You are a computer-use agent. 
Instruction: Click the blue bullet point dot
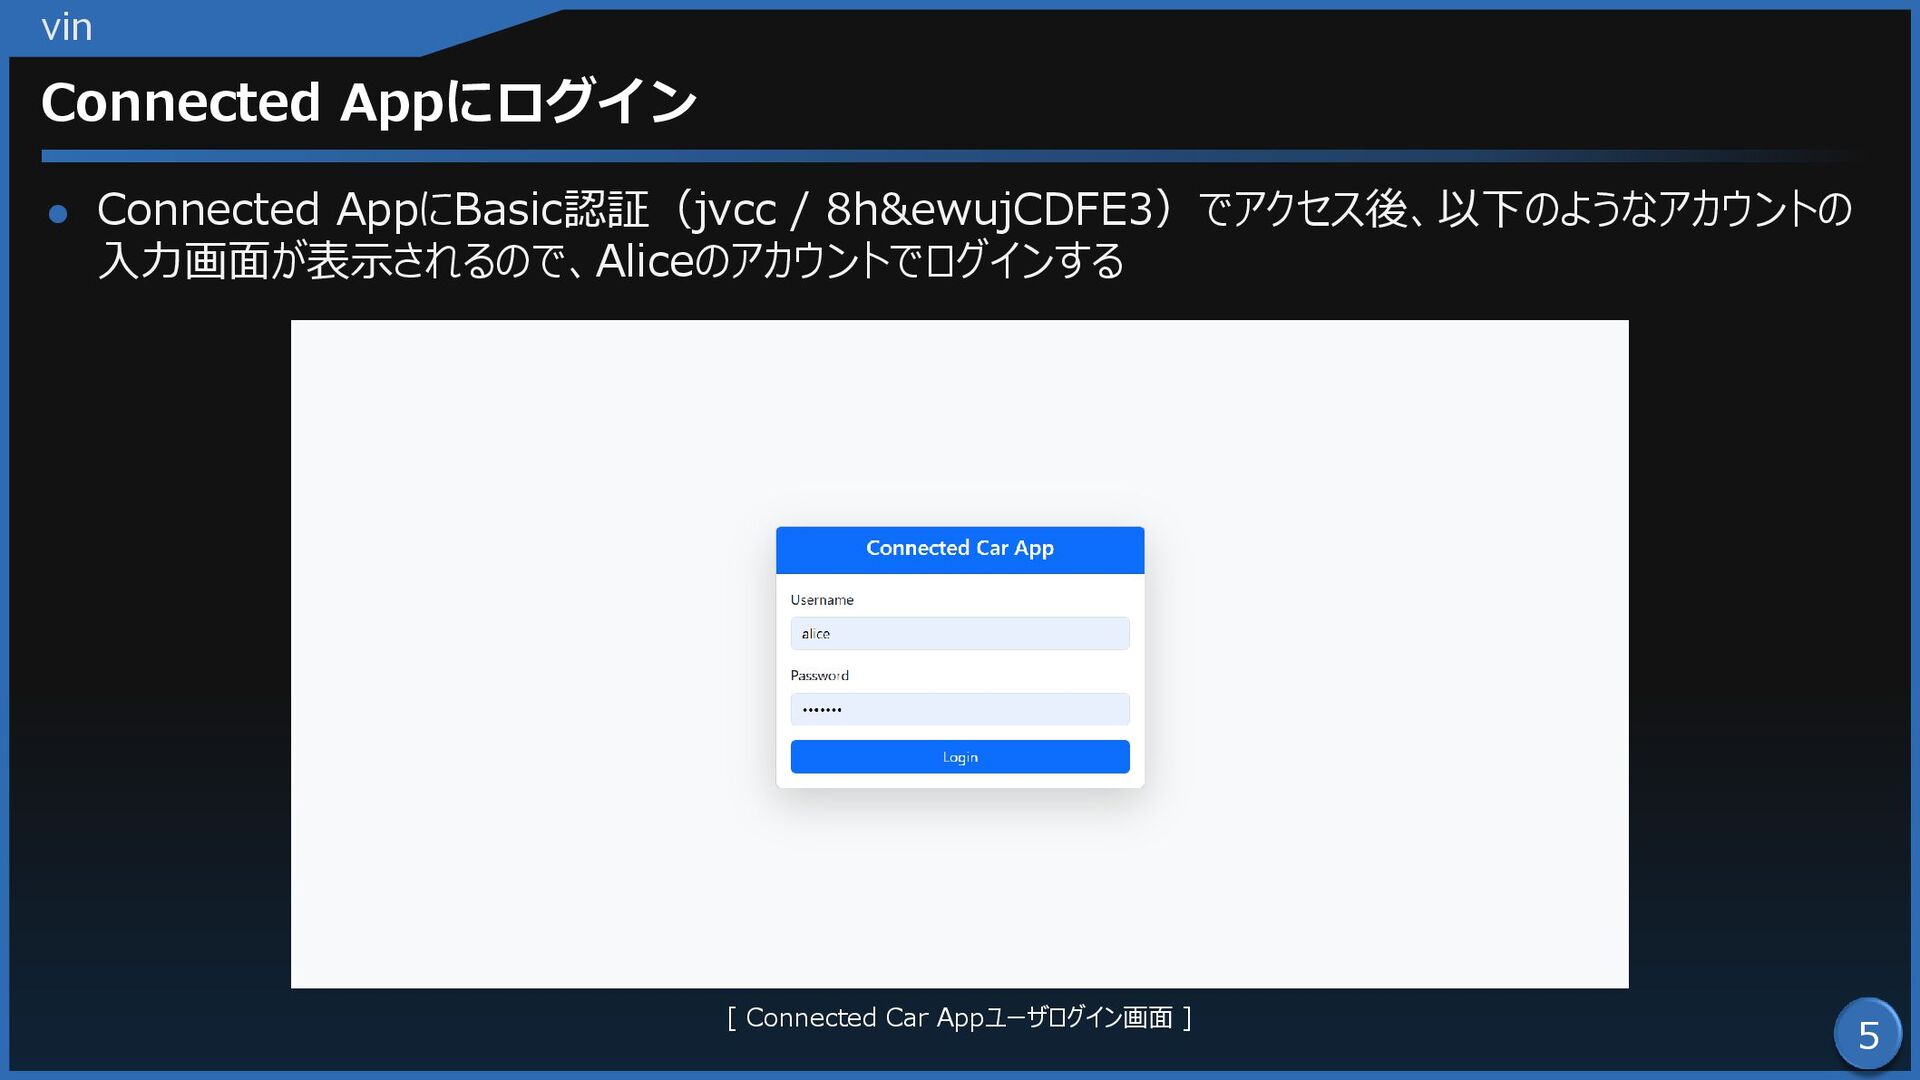[x=58, y=214]
